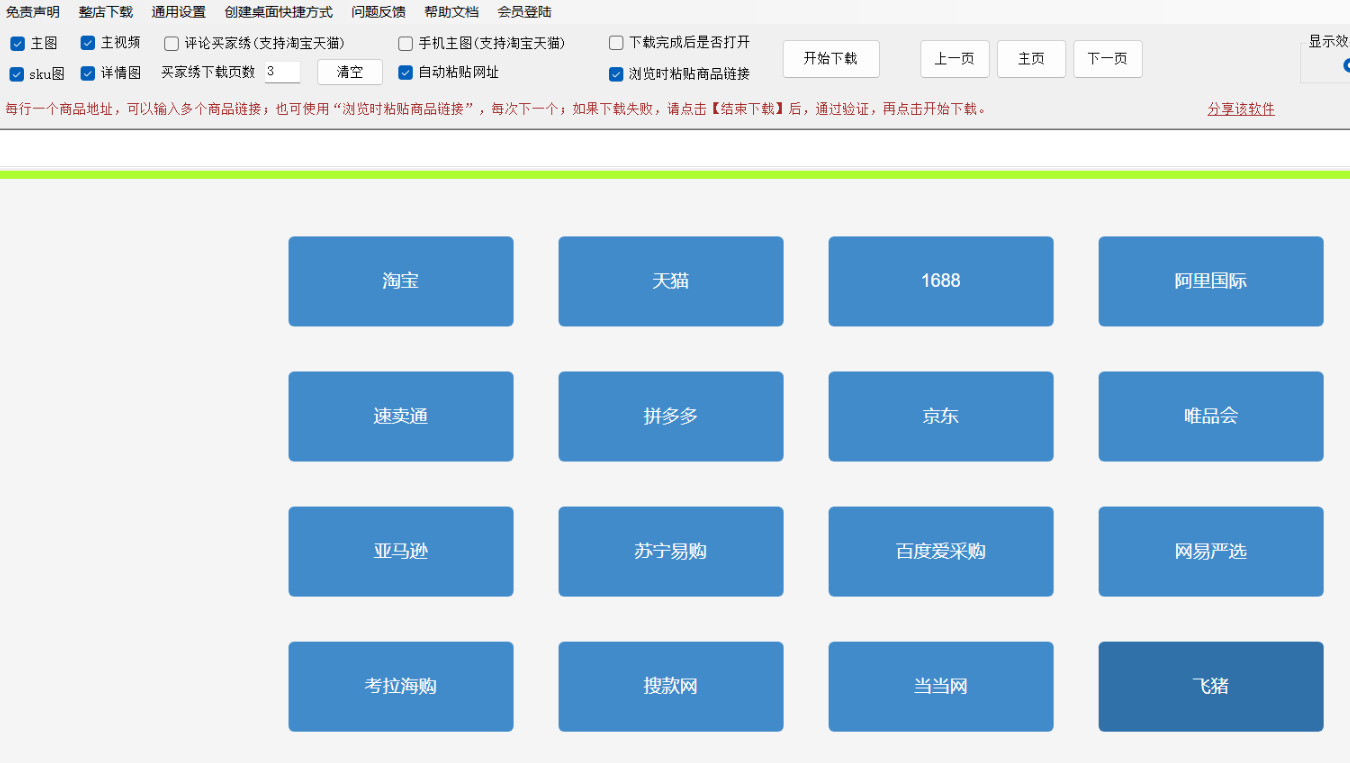Viewport: 1350px width, 763px height.
Task: Select the 速卖通 platform tile
Action: [x=401, y=416]
